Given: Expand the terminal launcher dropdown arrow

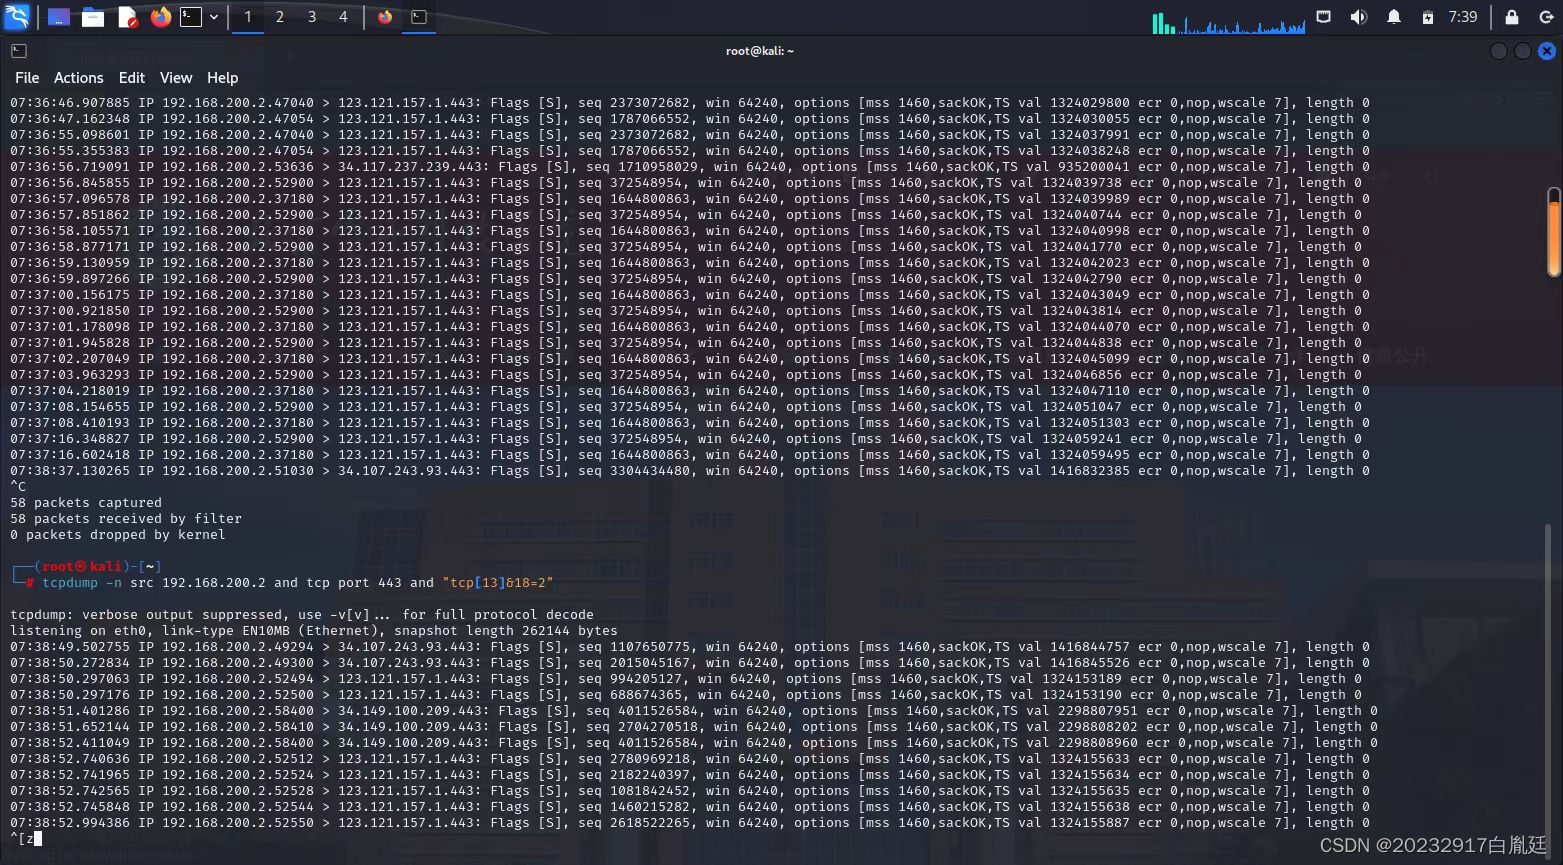Looking at the screenshot, I should 214,17.
